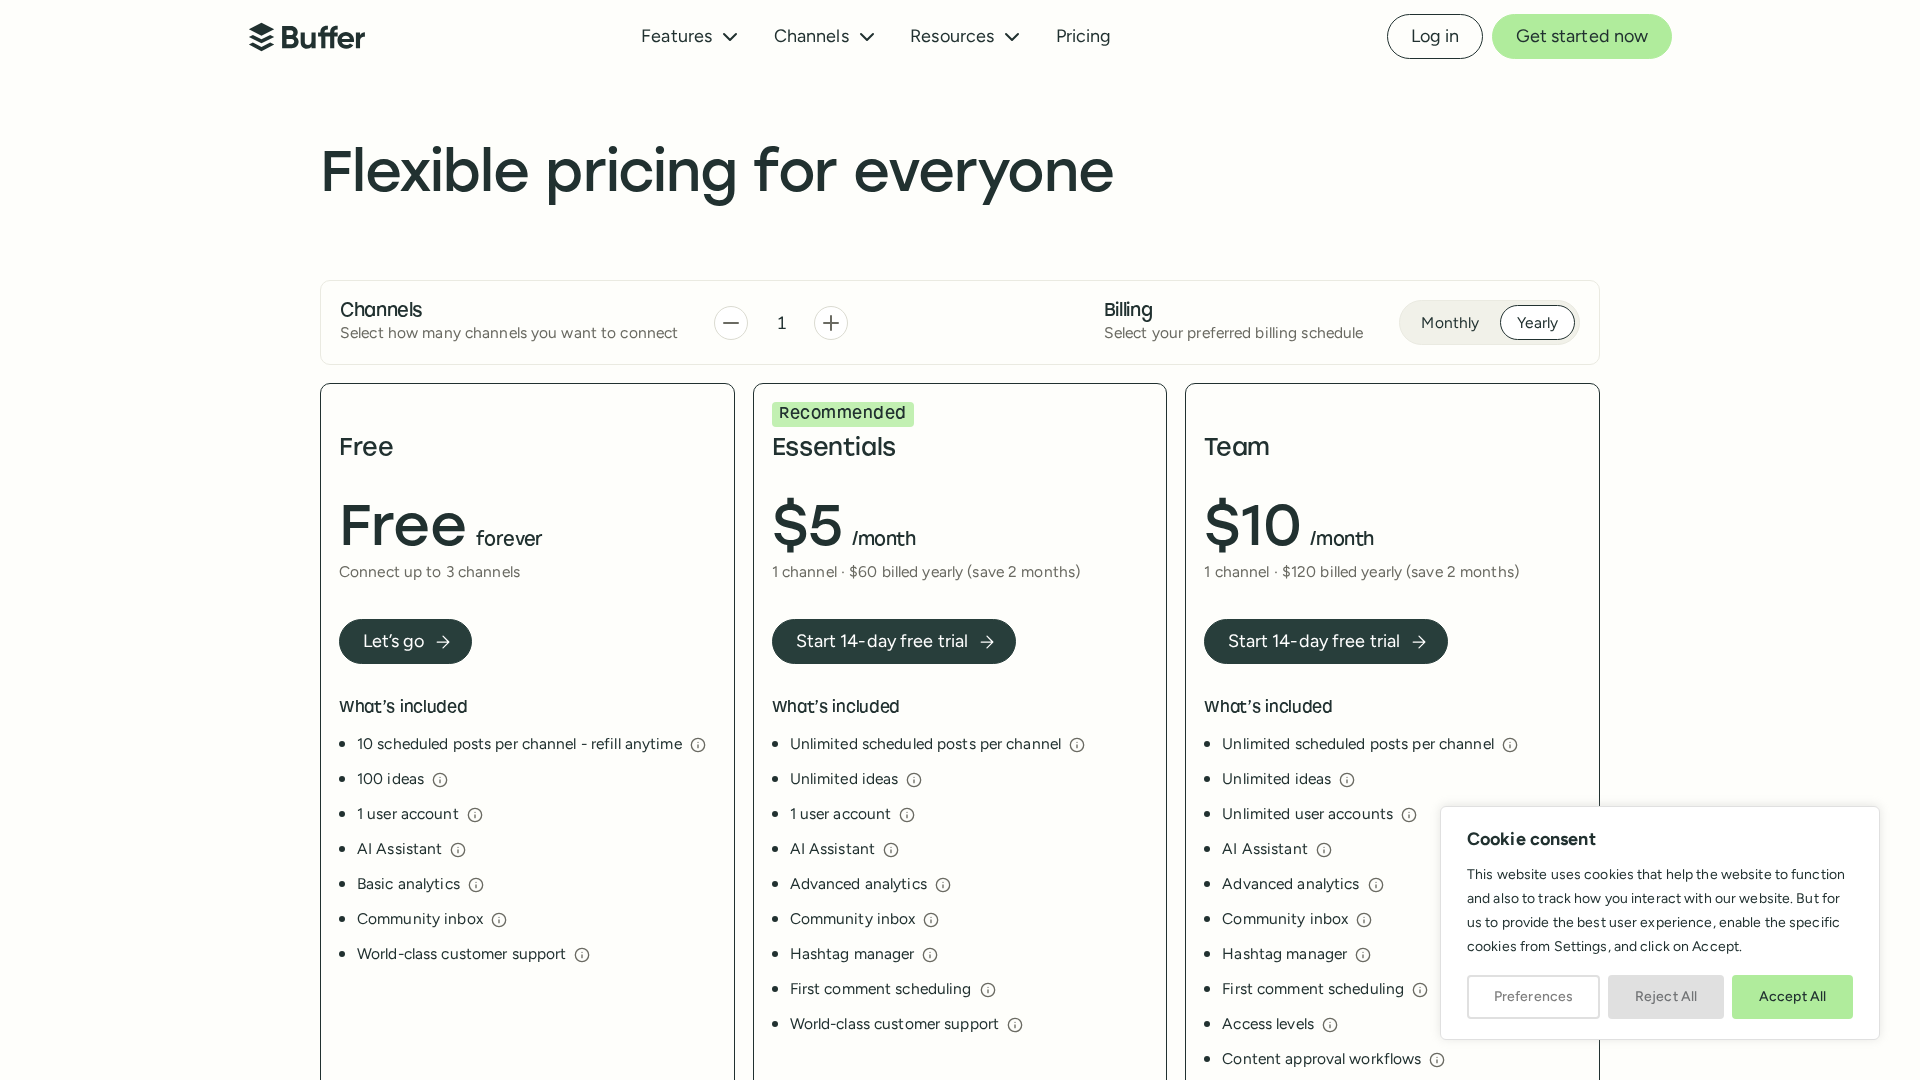Click info icon next to World-class support in Free plan
Screen dimensions: 1920x1080
point(582,955)
